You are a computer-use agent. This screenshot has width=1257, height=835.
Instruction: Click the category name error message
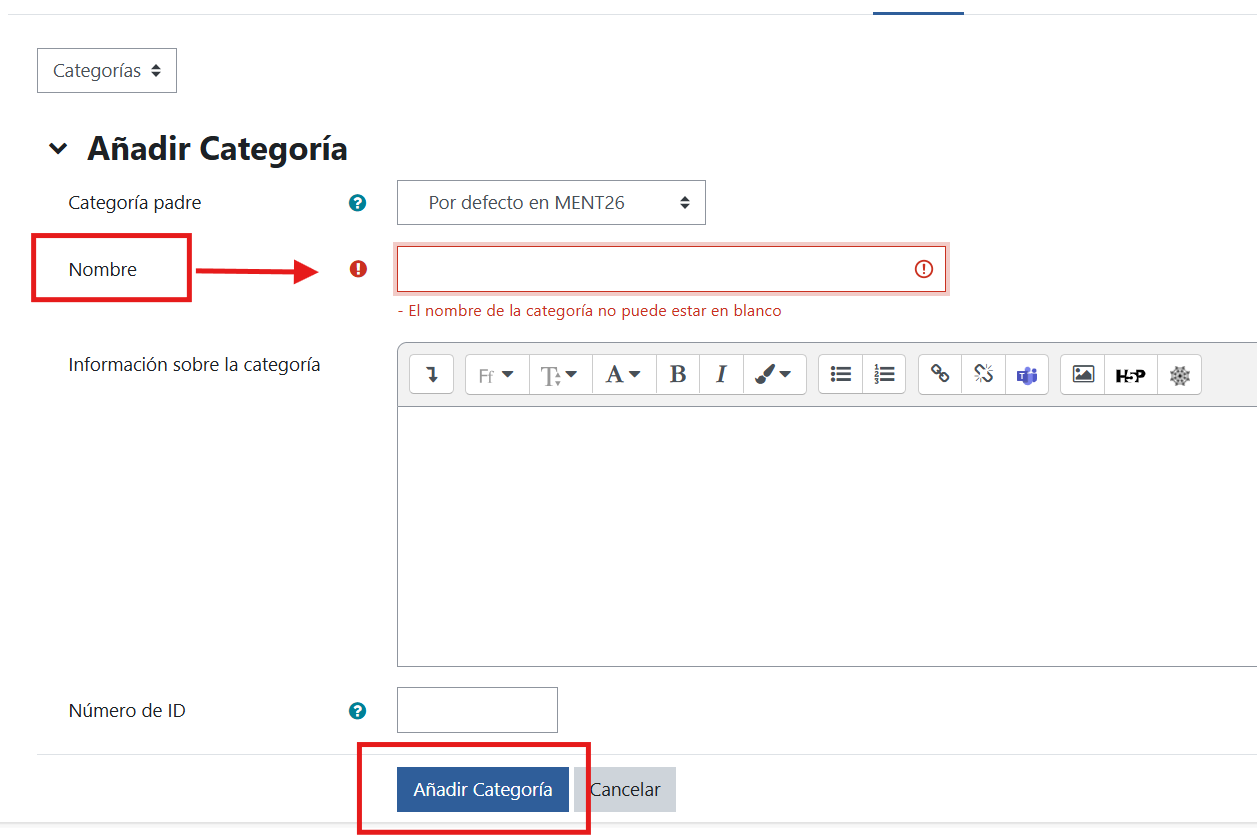589,311
